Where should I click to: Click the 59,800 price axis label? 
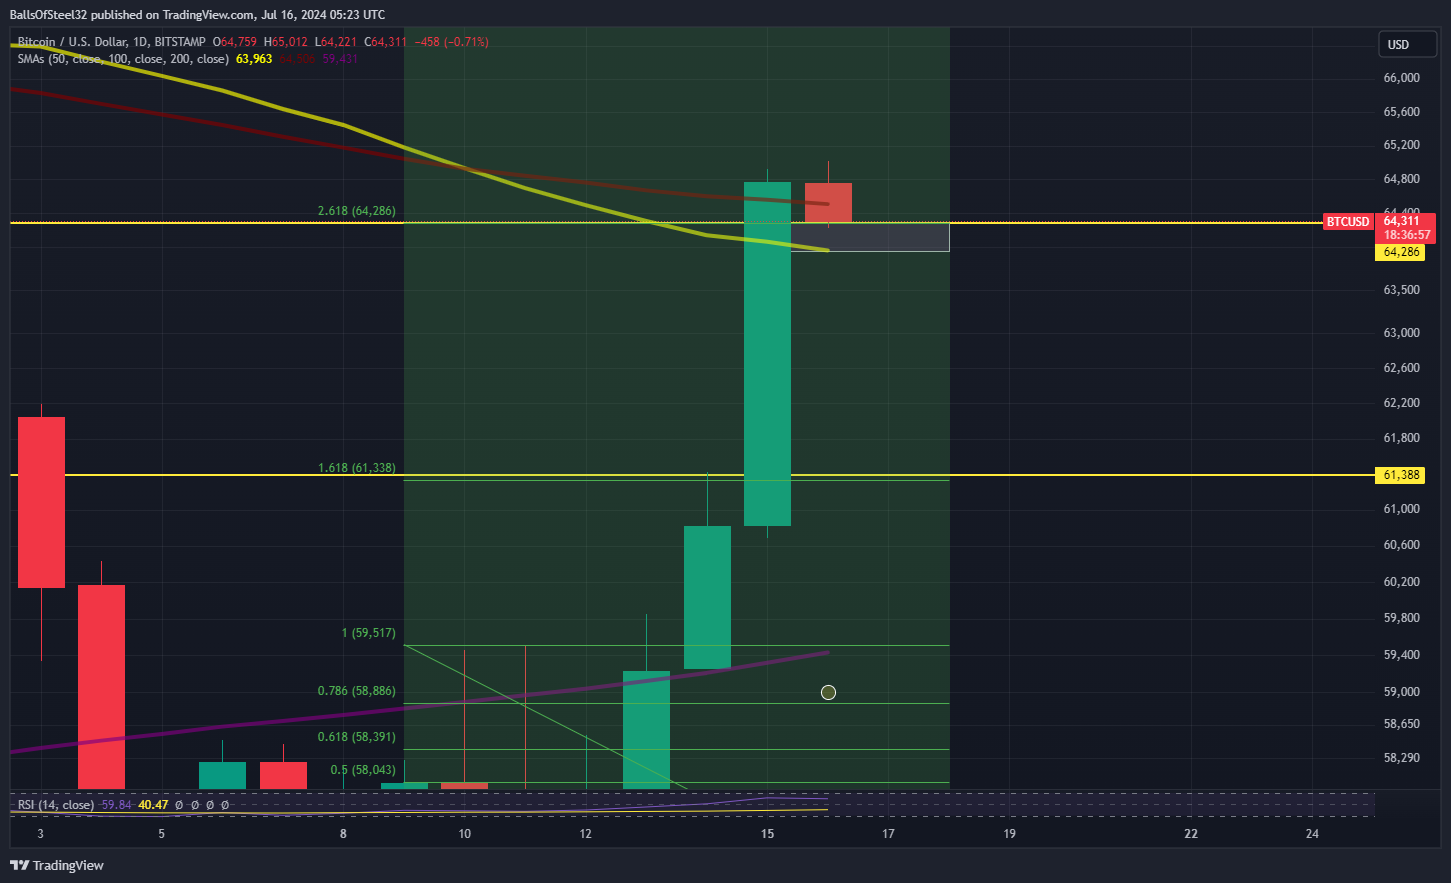[1402, 618]
